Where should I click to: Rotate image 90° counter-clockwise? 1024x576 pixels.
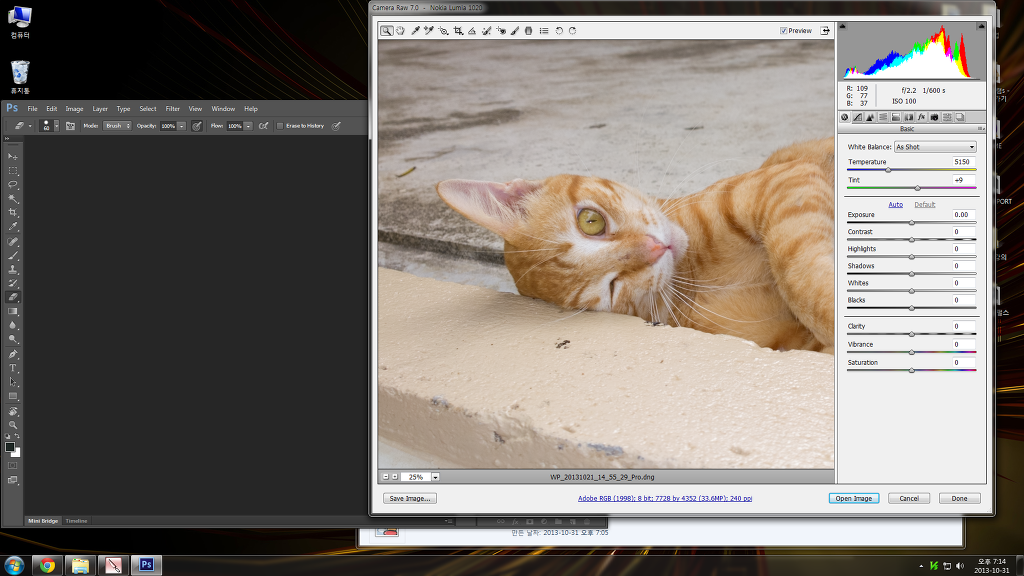559,31
